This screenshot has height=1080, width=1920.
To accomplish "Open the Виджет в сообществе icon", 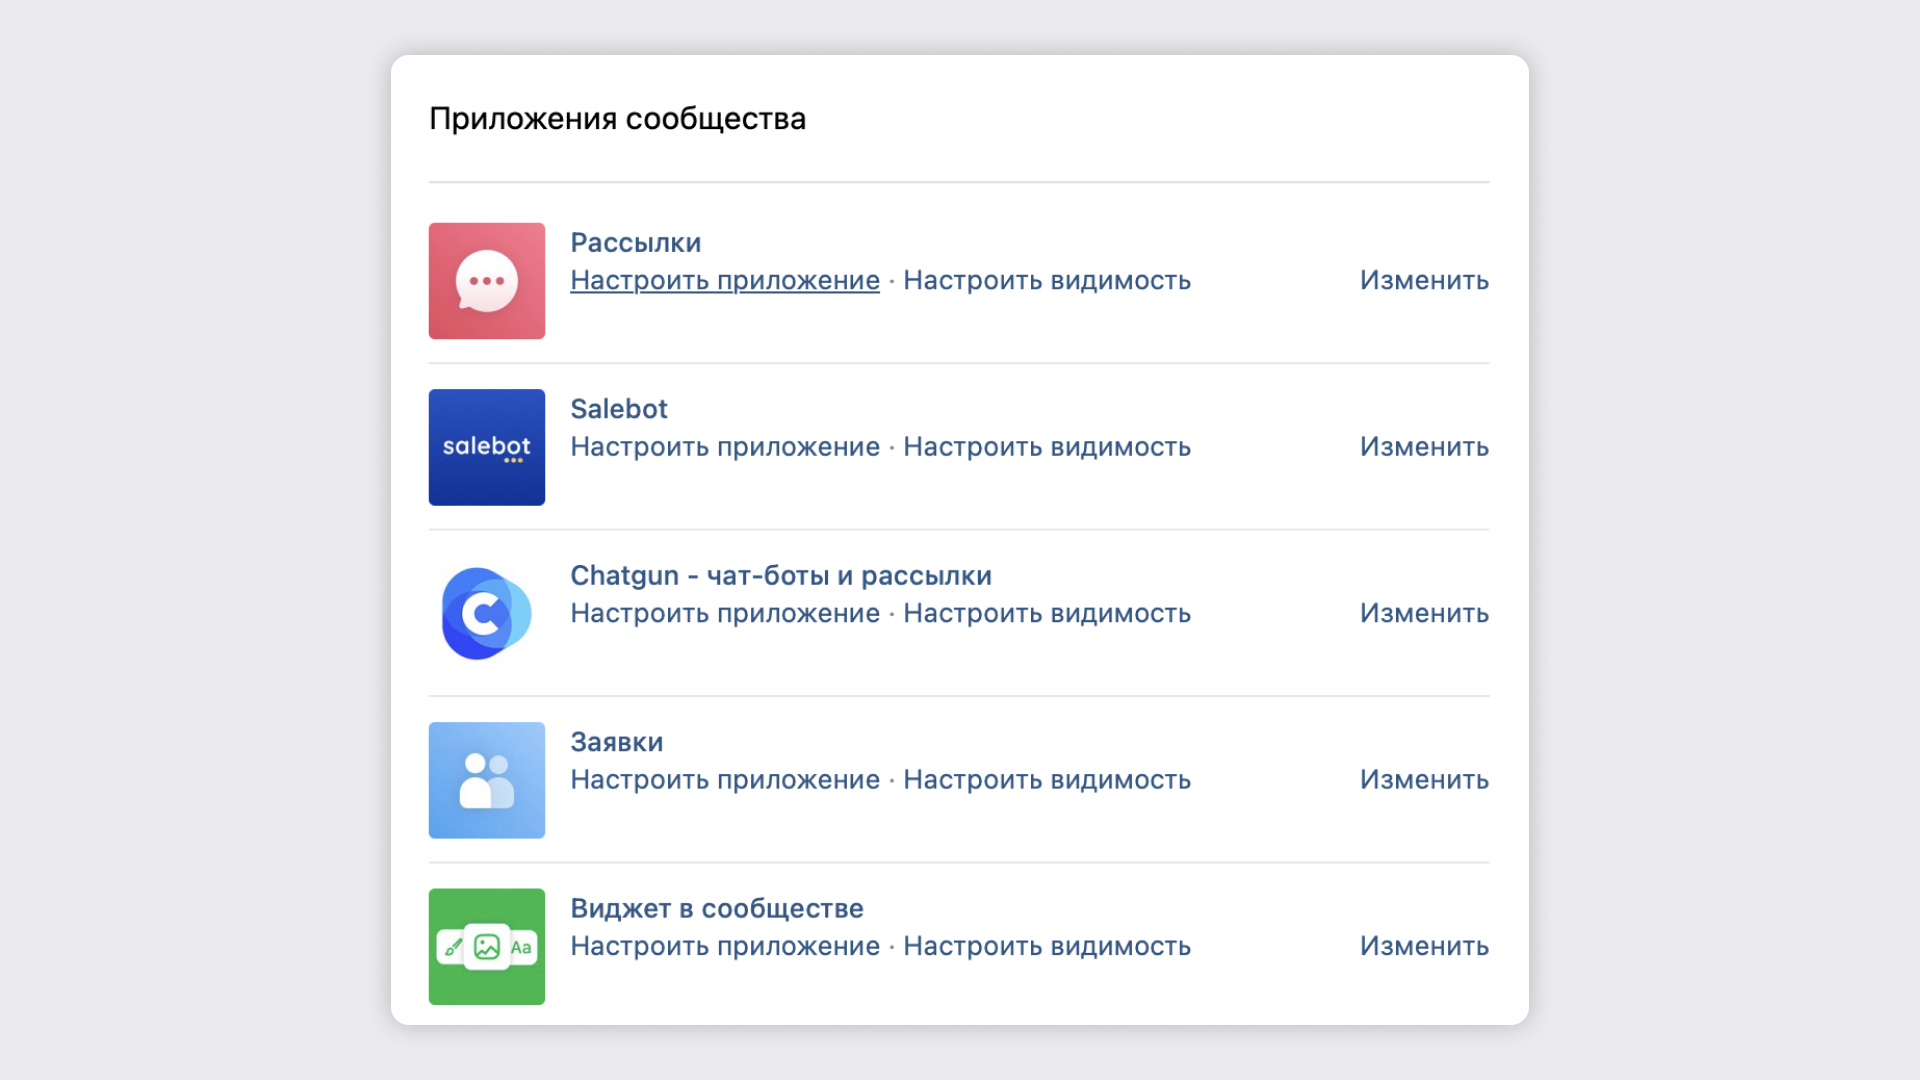I will 487,947.
